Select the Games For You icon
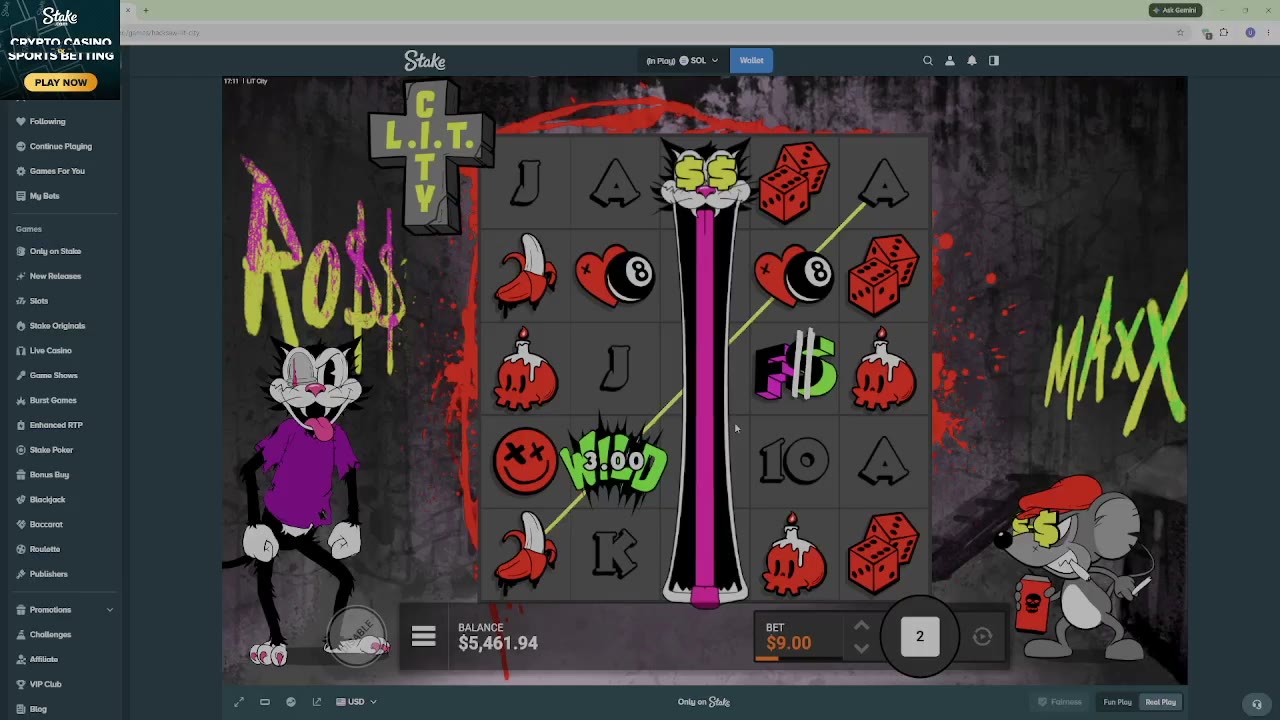The height and width of the screenshot is (720, 1280). pyautogui.click(x=21, y=171)
